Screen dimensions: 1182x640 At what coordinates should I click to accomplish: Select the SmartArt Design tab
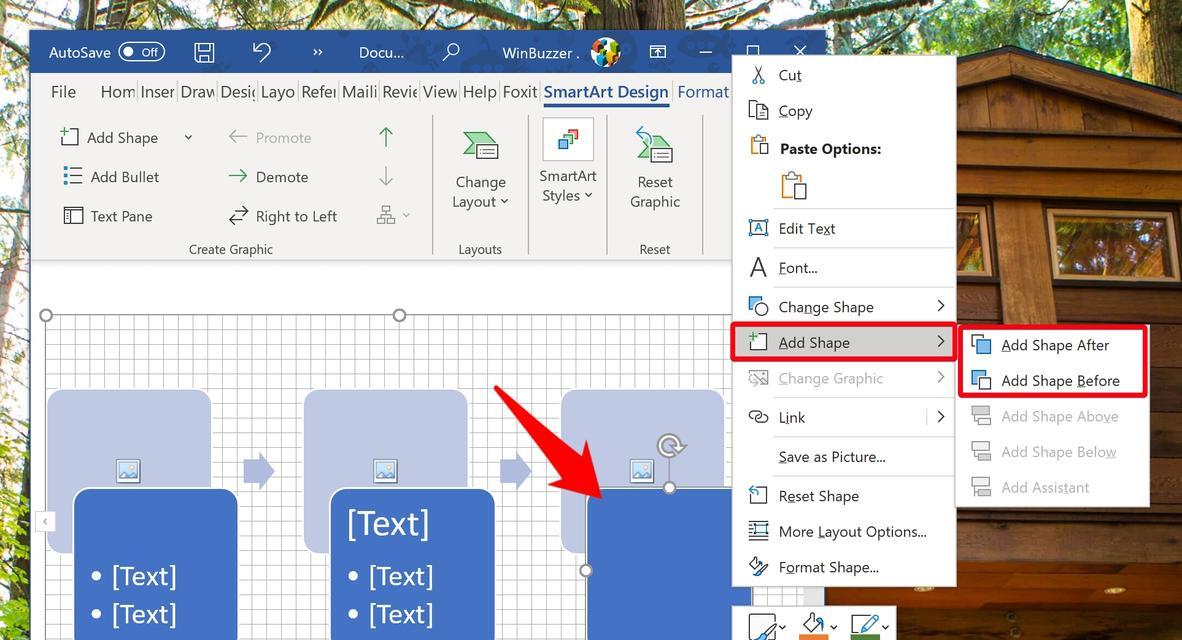tap(606, 92)
